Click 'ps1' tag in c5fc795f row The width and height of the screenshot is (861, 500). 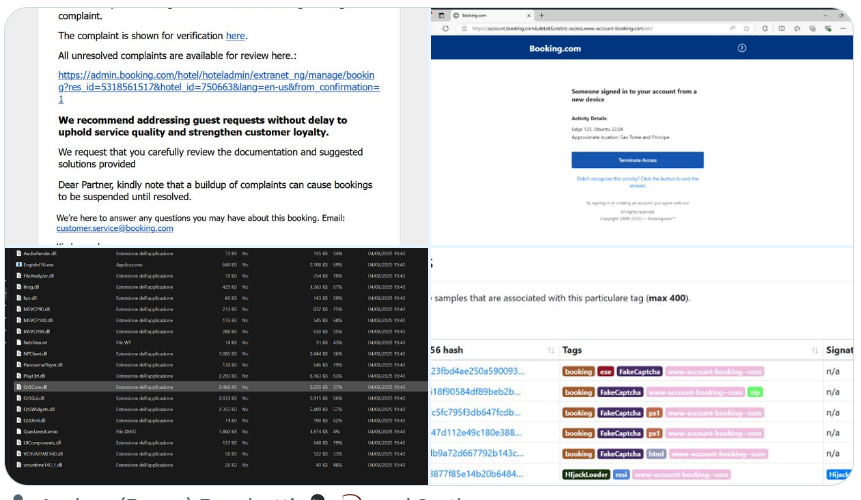click(654, 413)
